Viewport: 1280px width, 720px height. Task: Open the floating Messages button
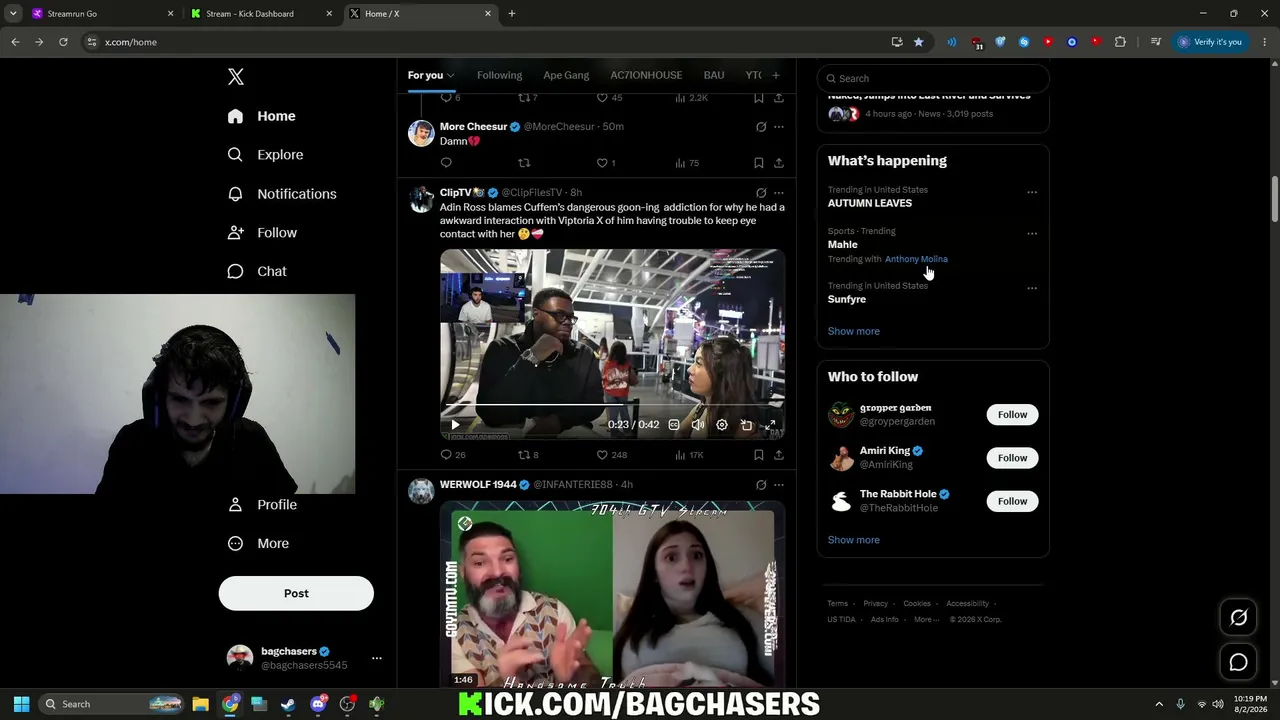(1238, 662)
